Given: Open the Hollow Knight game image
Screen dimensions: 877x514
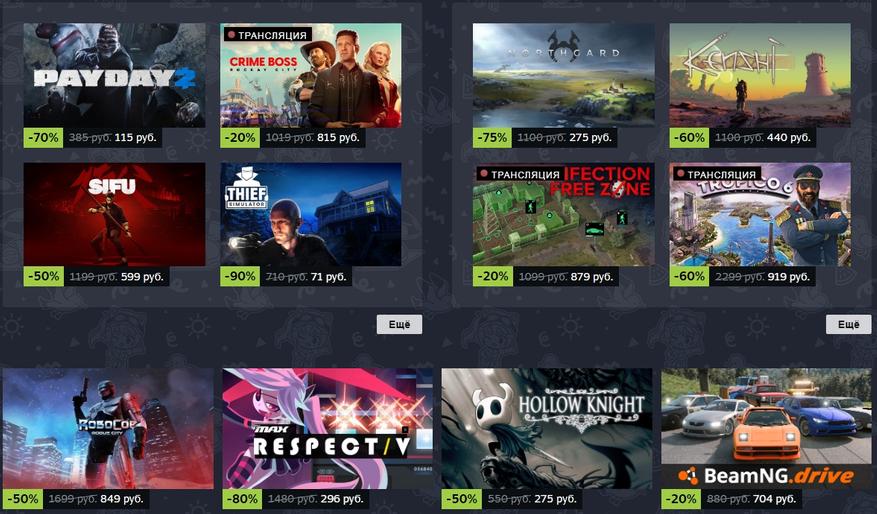Looking at the screenshot, I should (x=547, y=428).
